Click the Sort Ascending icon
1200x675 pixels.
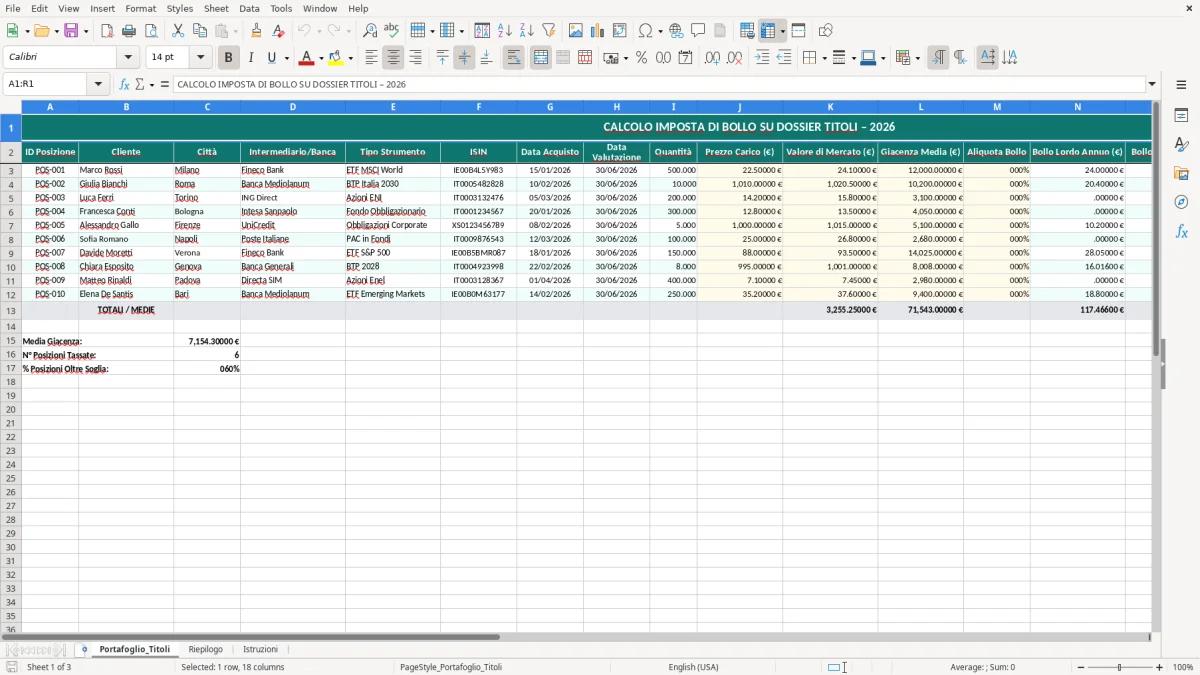(x=505, y=31)
